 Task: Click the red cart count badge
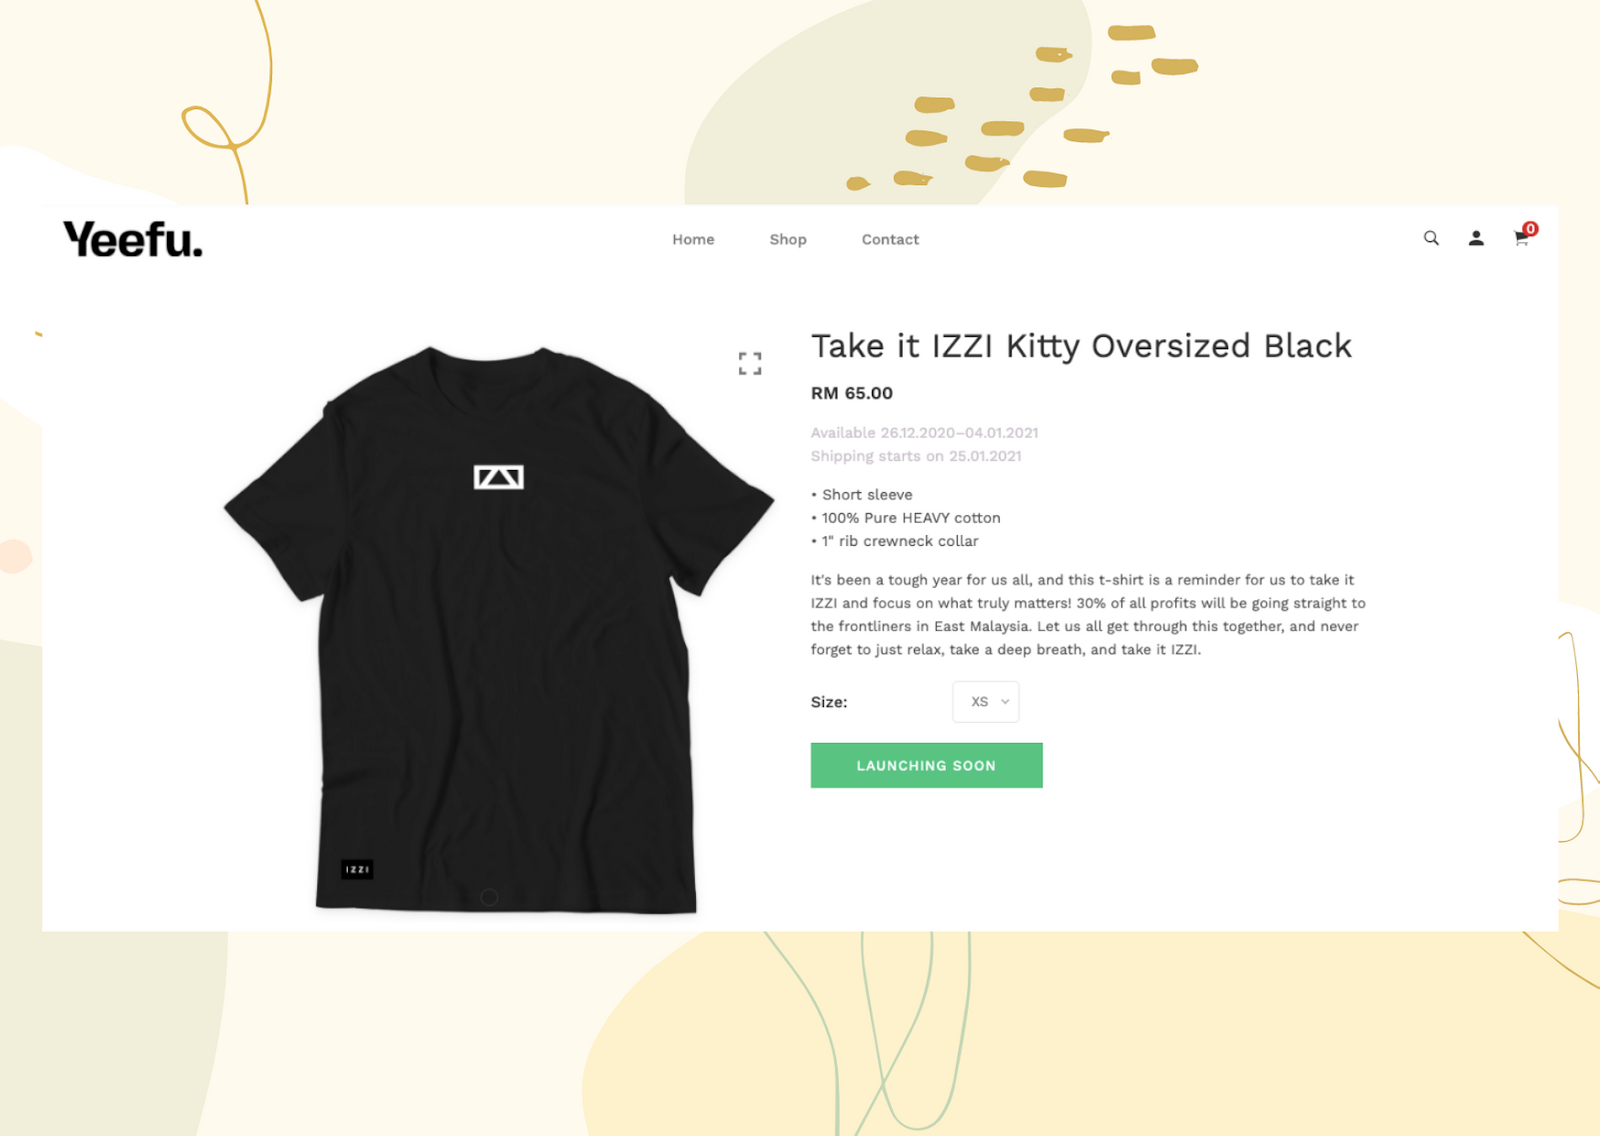[x=1530, y=229]
